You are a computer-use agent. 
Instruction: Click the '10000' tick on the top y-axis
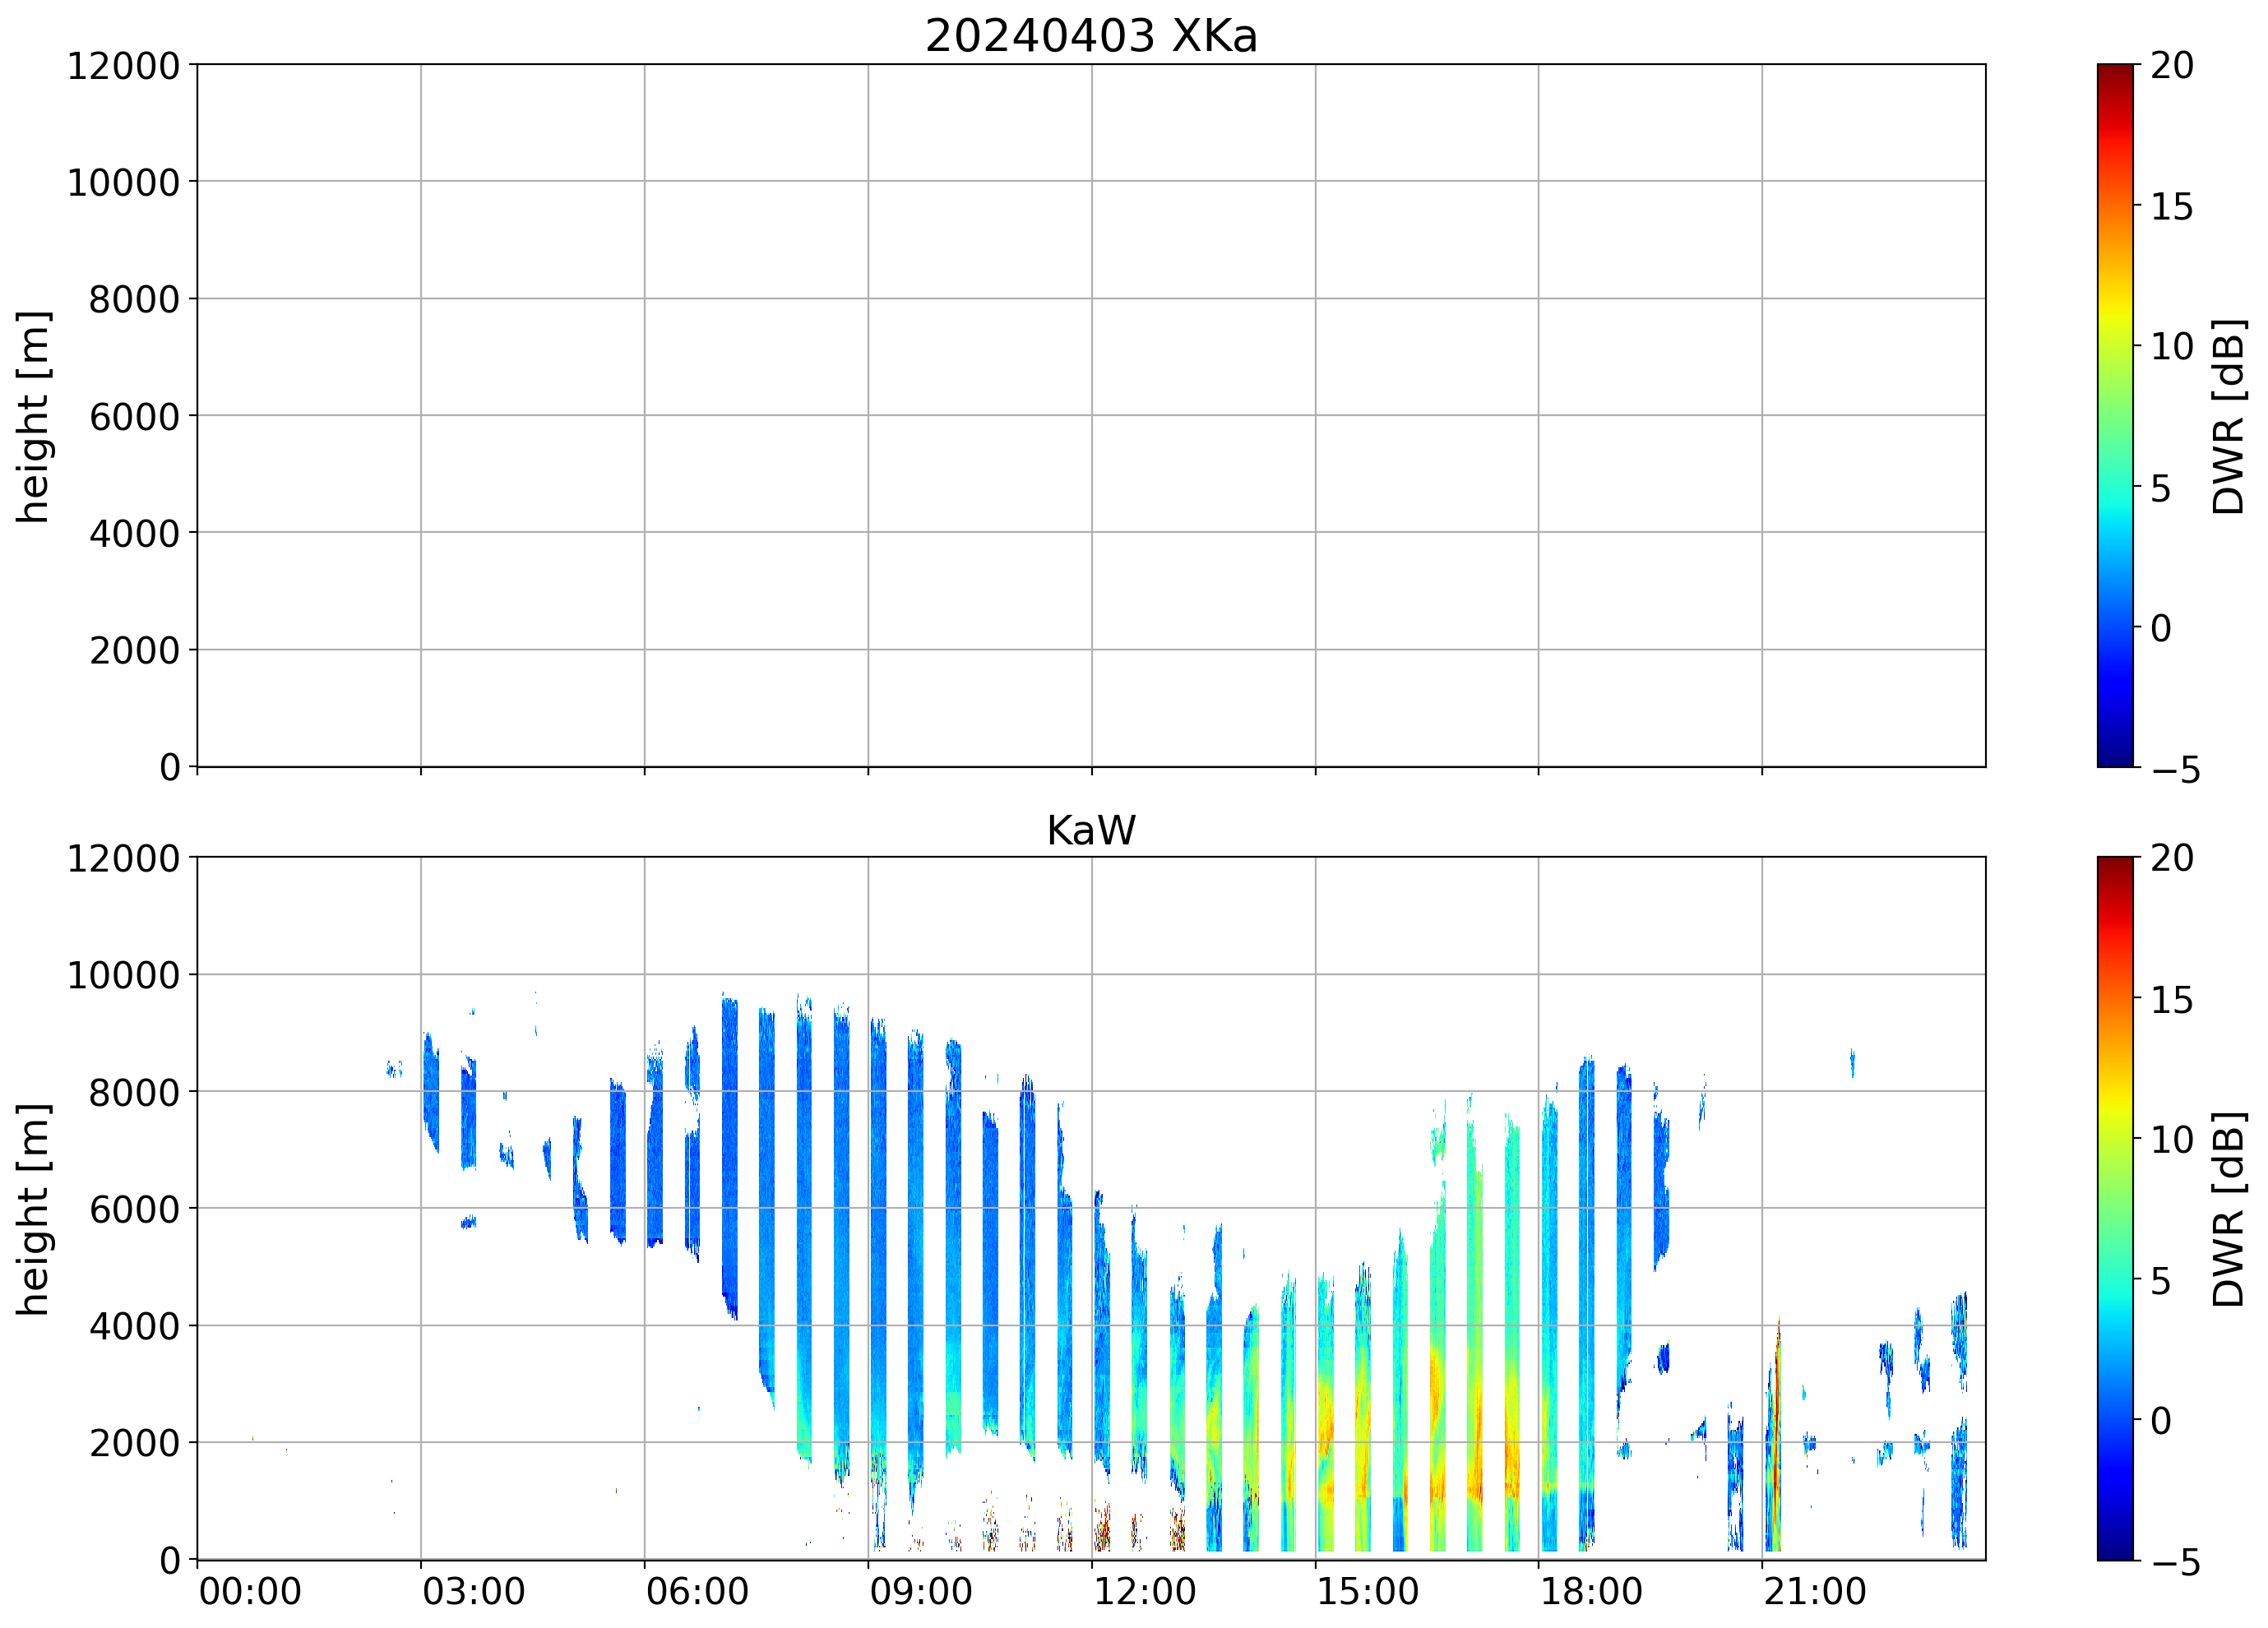(x=123, y=182)
